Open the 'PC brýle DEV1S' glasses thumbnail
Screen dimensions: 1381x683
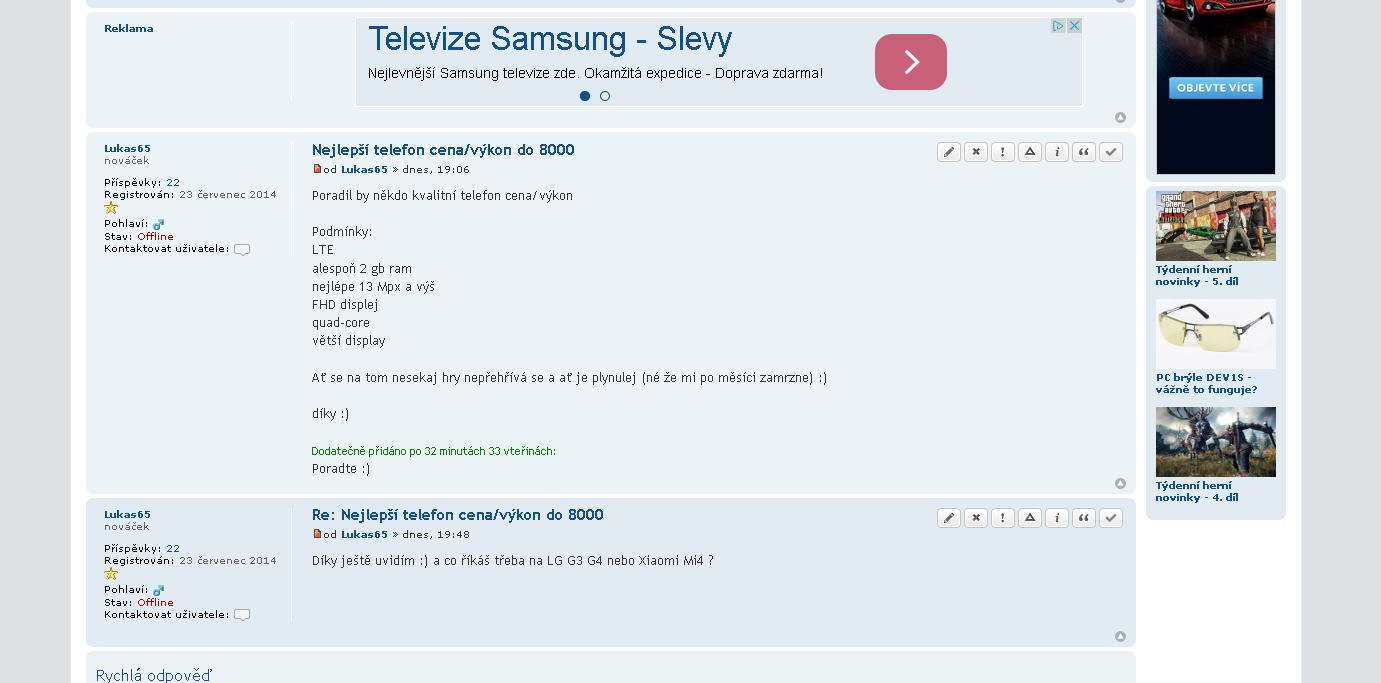[1215, 334]
